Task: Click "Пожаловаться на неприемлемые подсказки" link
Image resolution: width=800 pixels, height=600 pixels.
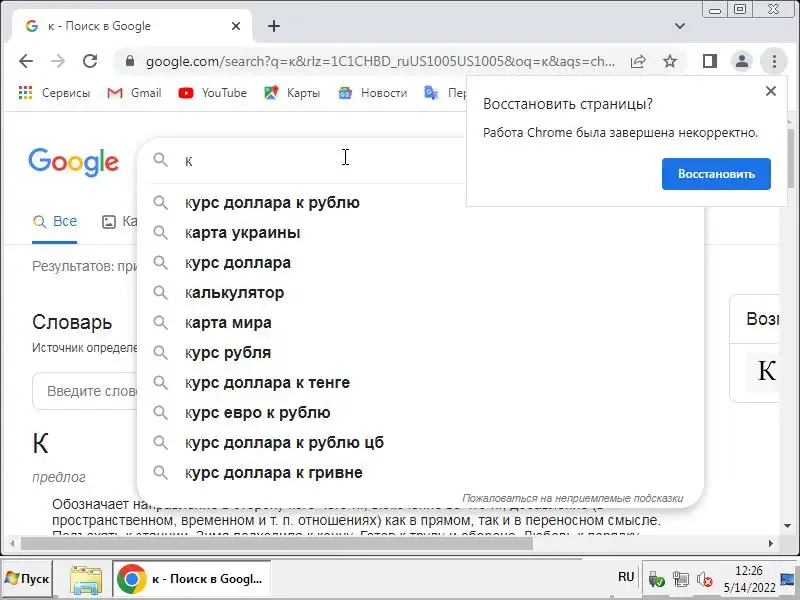Action: 572,497
